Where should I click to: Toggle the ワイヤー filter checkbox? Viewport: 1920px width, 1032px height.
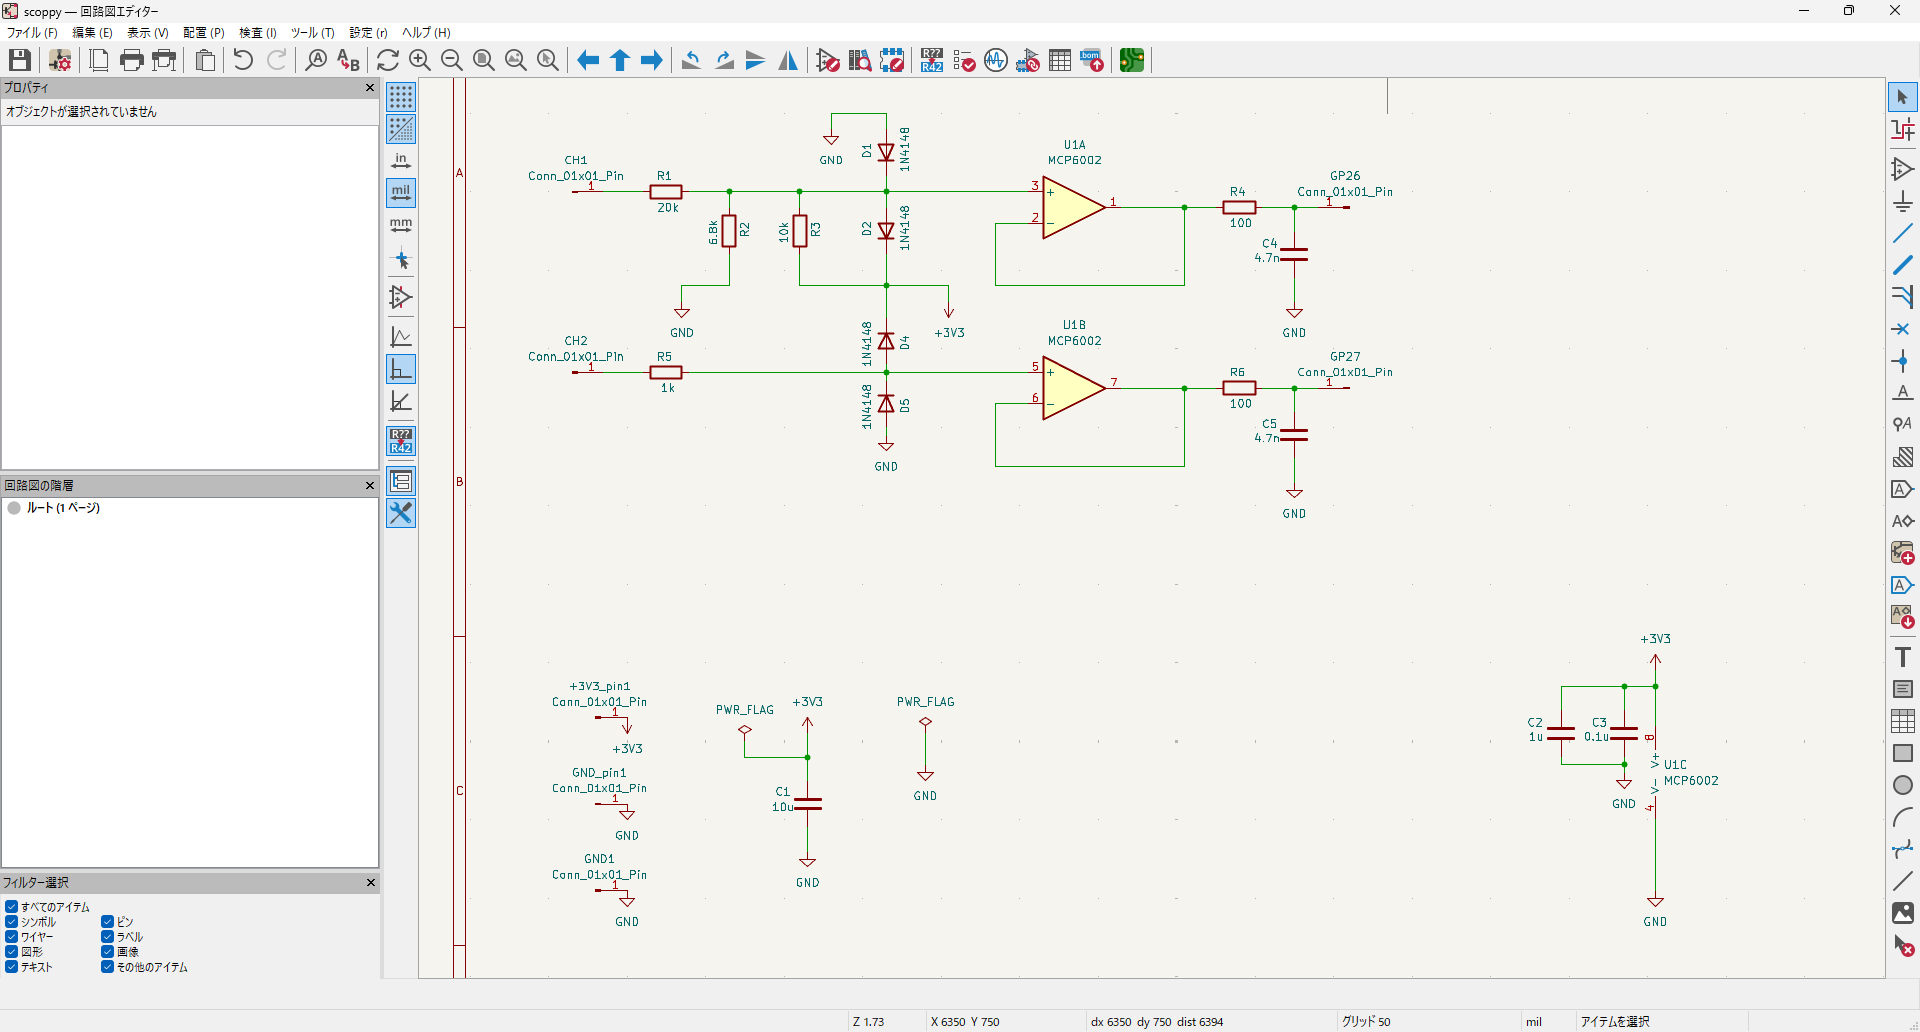(12, 937)
